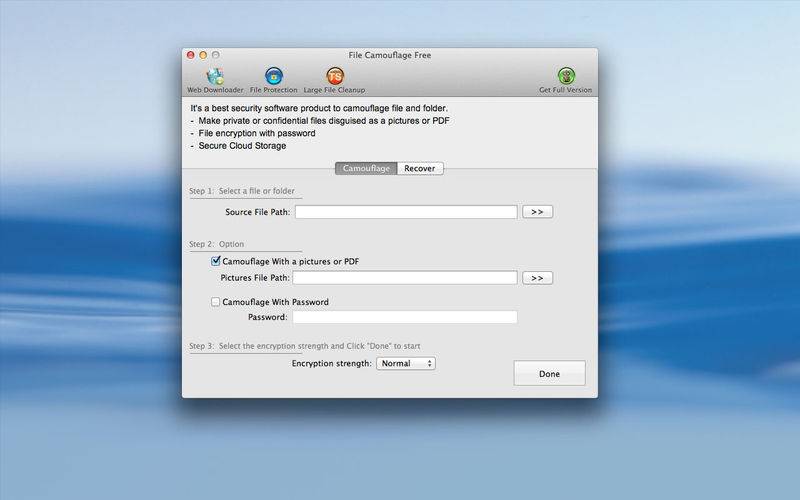
Task: Focus the Source File Path field
Action: click(x=406, y=212)
